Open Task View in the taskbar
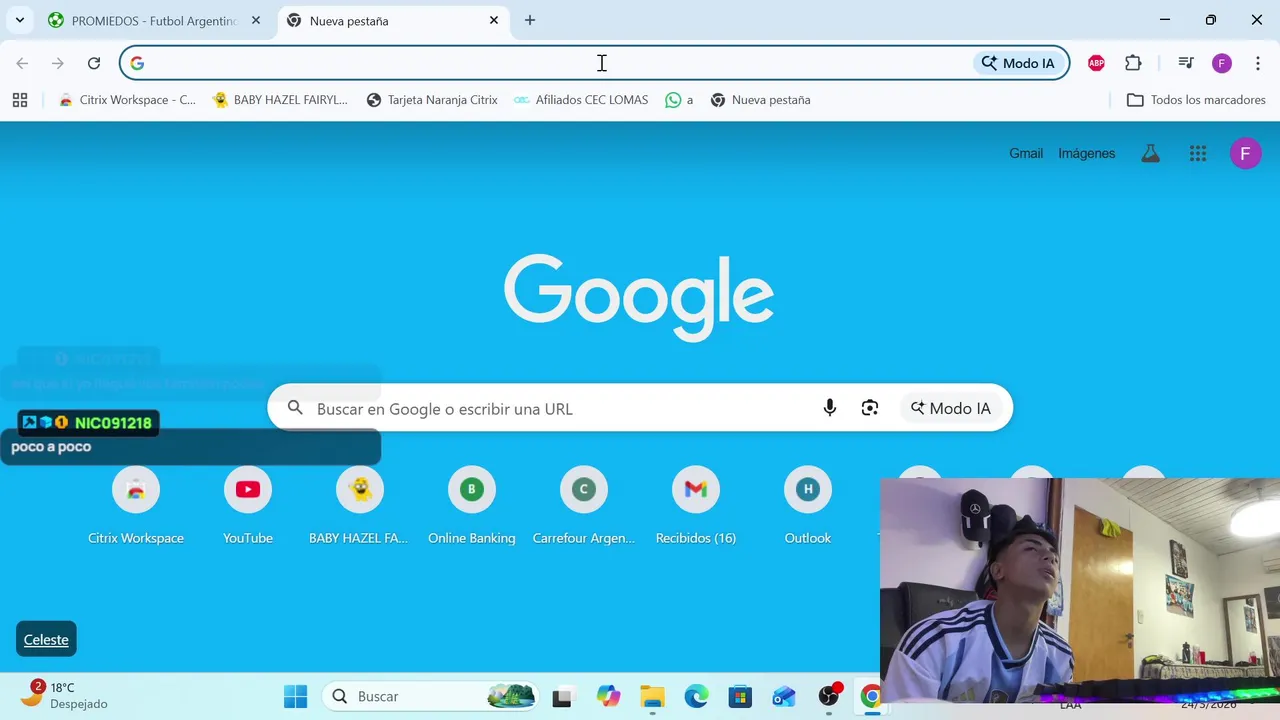Screen dimensions: 1280x720 563,696
